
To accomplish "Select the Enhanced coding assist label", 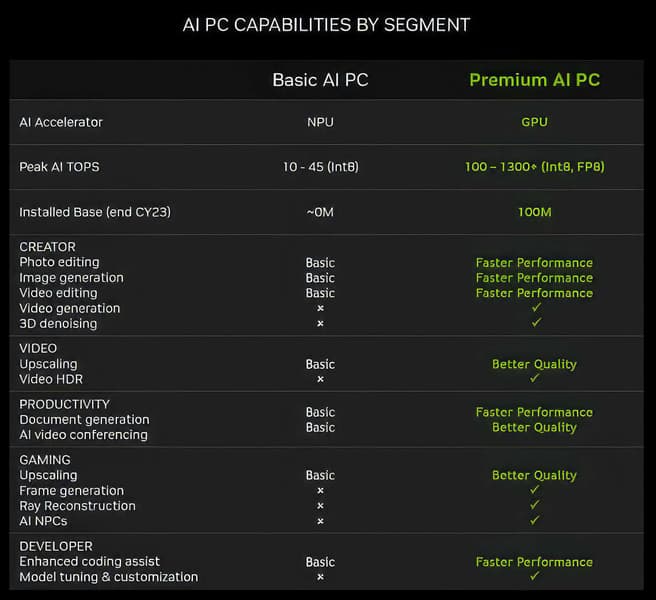I will click(x=90, y=562).
